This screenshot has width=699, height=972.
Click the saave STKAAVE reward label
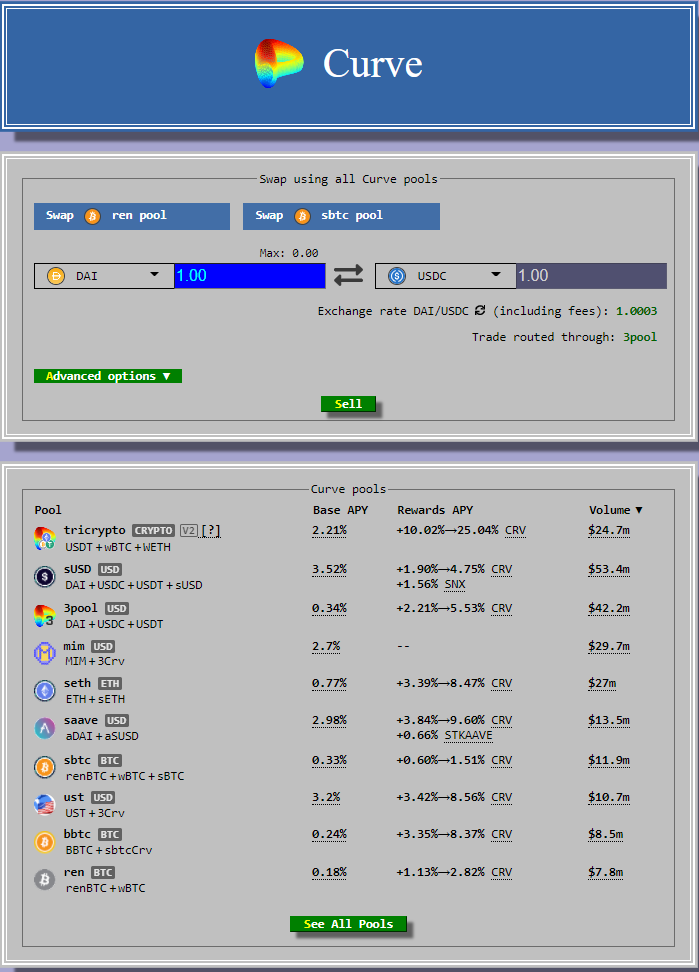pos(468,735)
